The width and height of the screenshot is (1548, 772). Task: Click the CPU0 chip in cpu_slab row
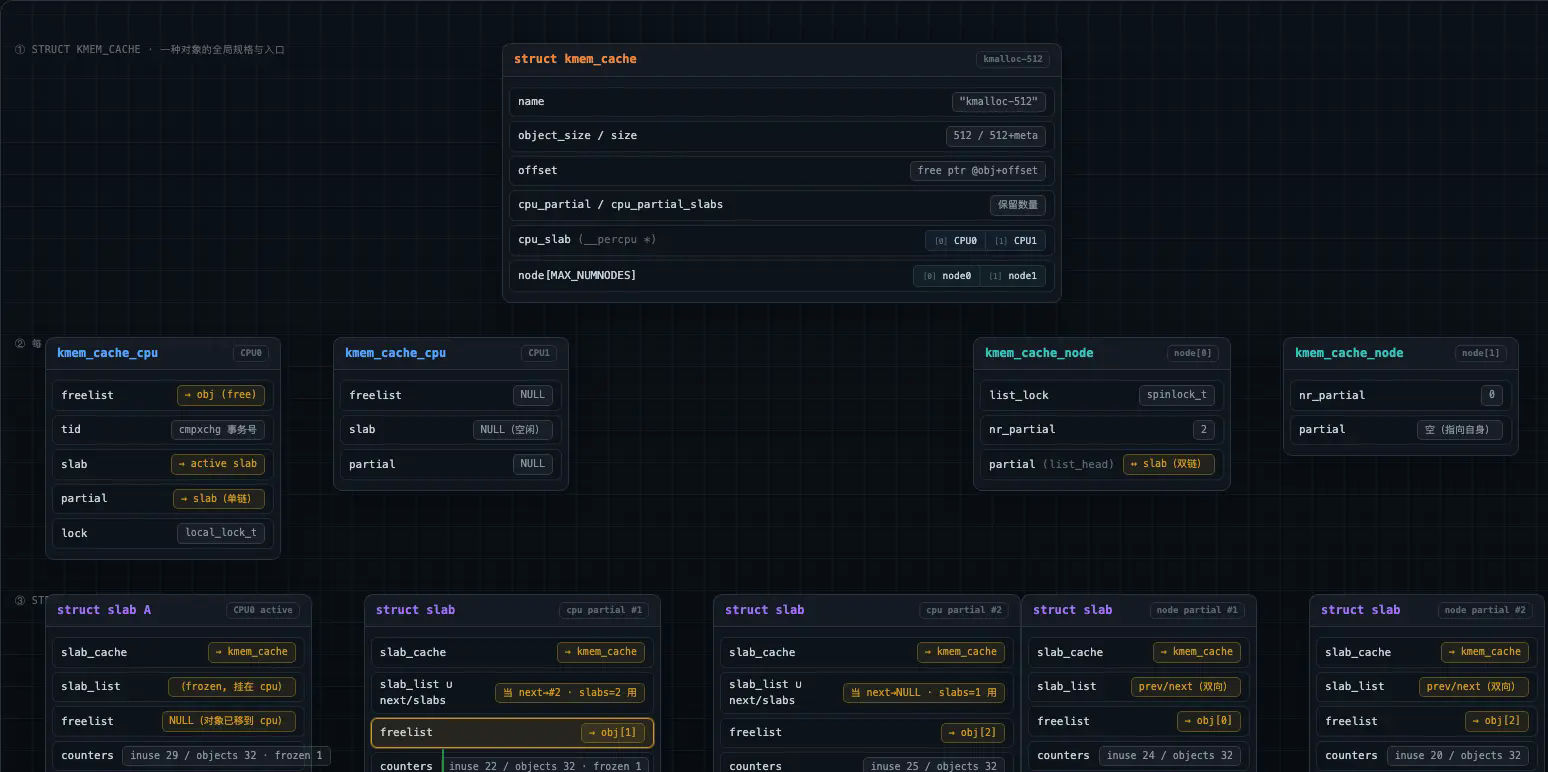click(955, 240)
